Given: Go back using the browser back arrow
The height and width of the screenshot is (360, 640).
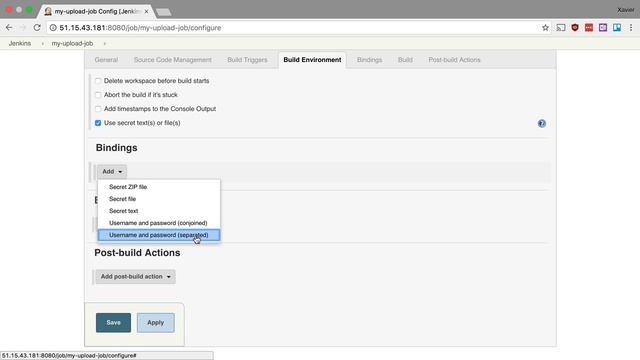Looking at the screenshot, I should coord(9,28).
